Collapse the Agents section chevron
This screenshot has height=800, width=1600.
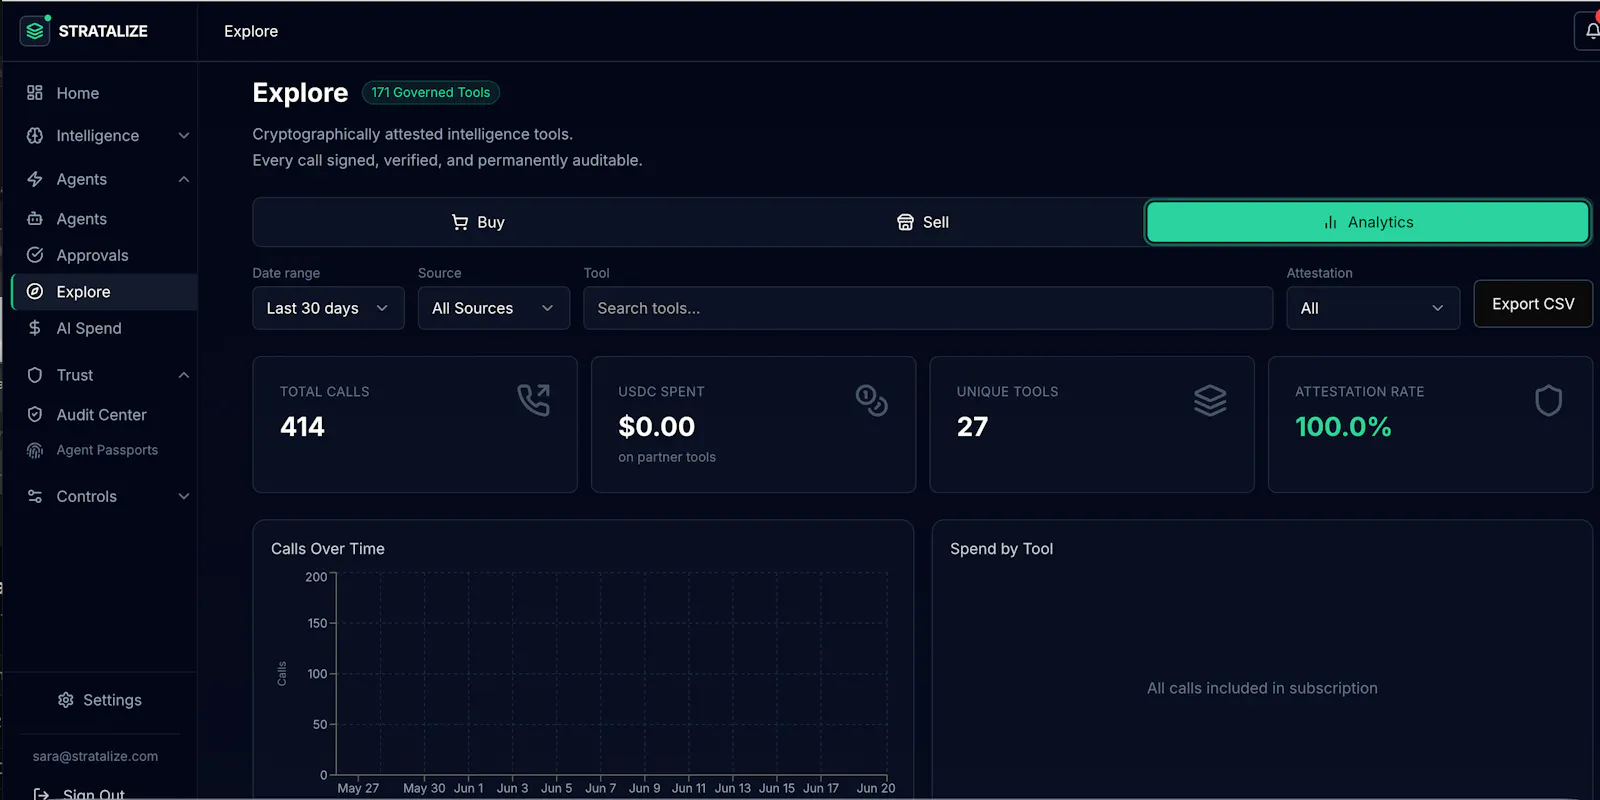(184, 179)
